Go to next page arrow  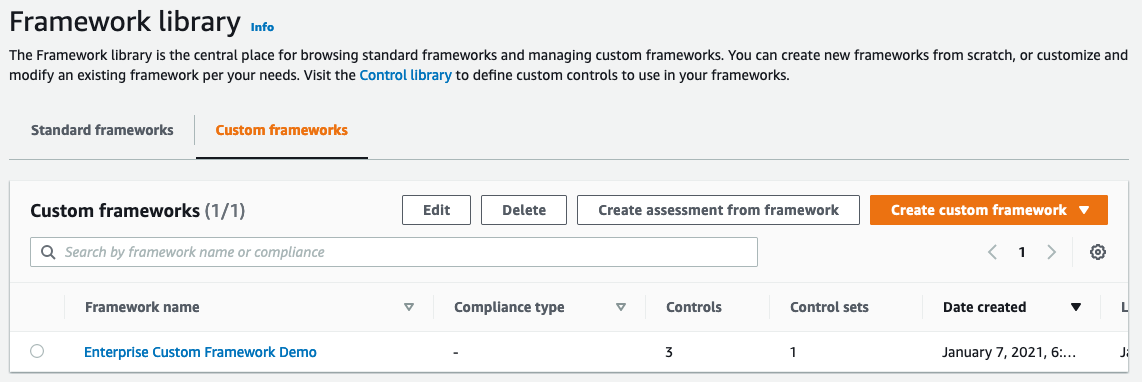[x=1051, y=252]
